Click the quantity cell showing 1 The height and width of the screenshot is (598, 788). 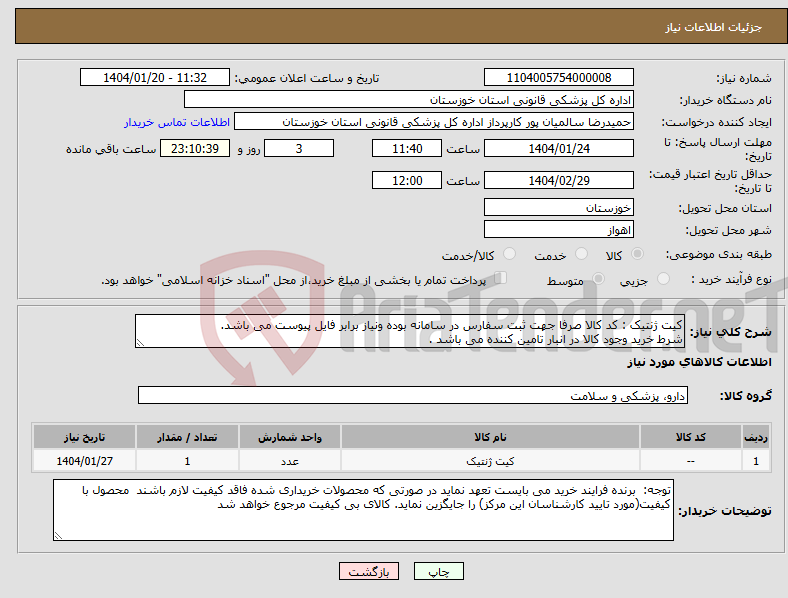coord(187,461)
